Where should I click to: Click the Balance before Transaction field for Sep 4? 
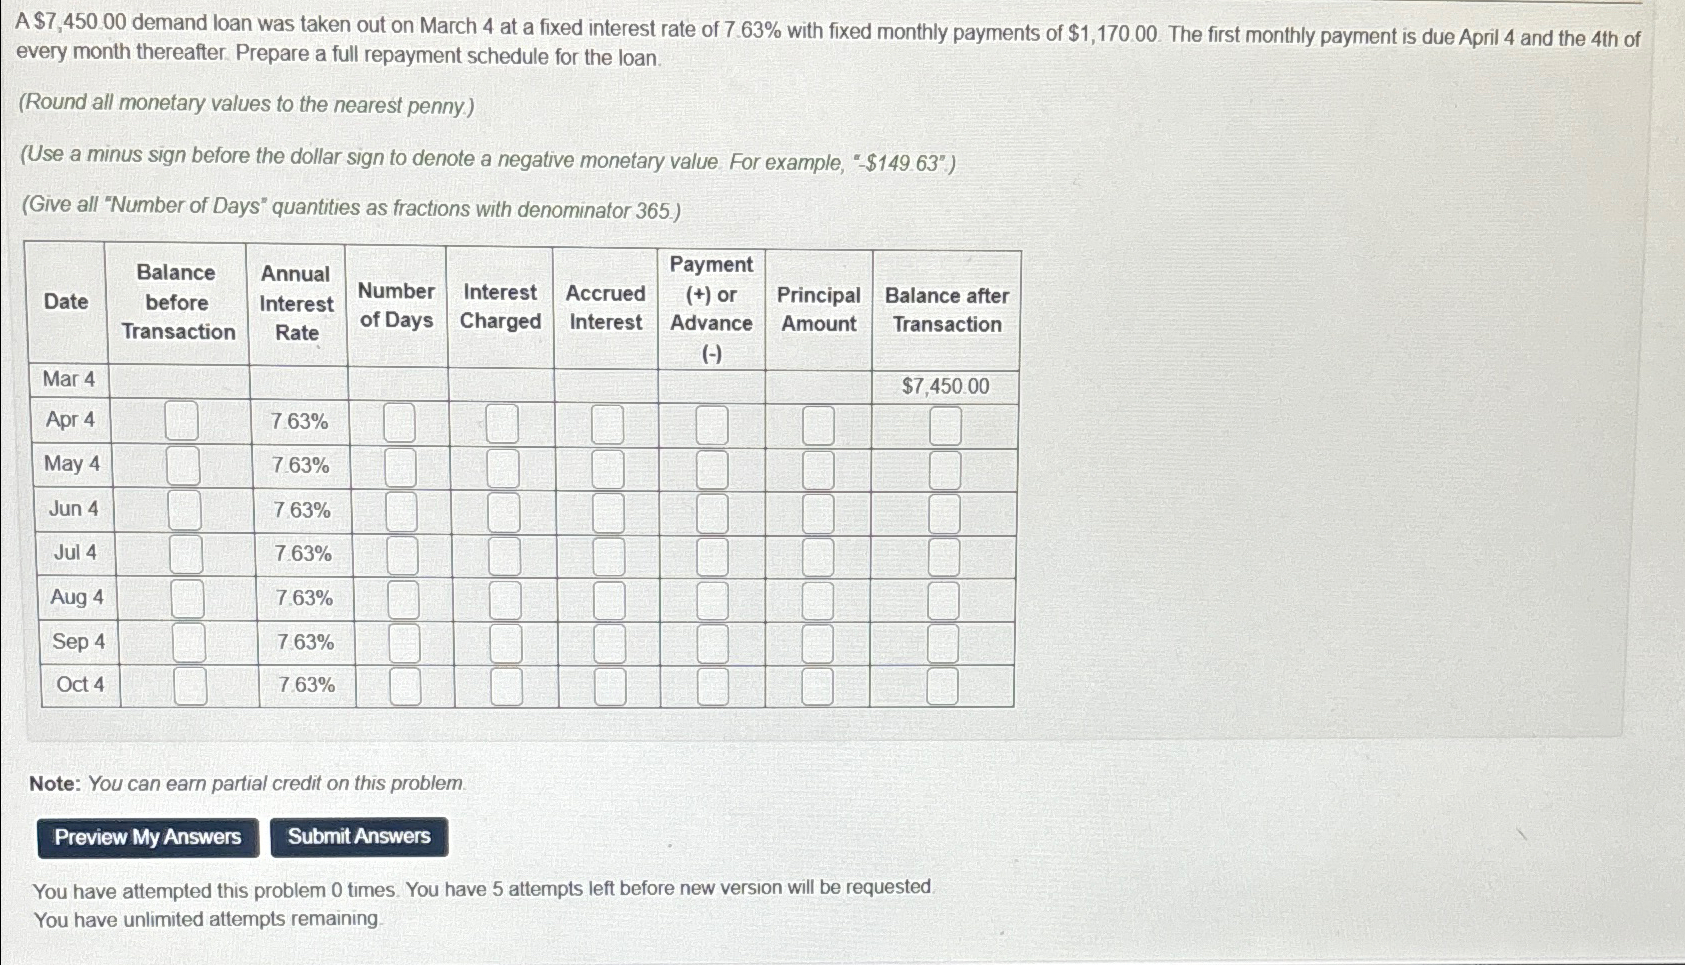(185, 641)
